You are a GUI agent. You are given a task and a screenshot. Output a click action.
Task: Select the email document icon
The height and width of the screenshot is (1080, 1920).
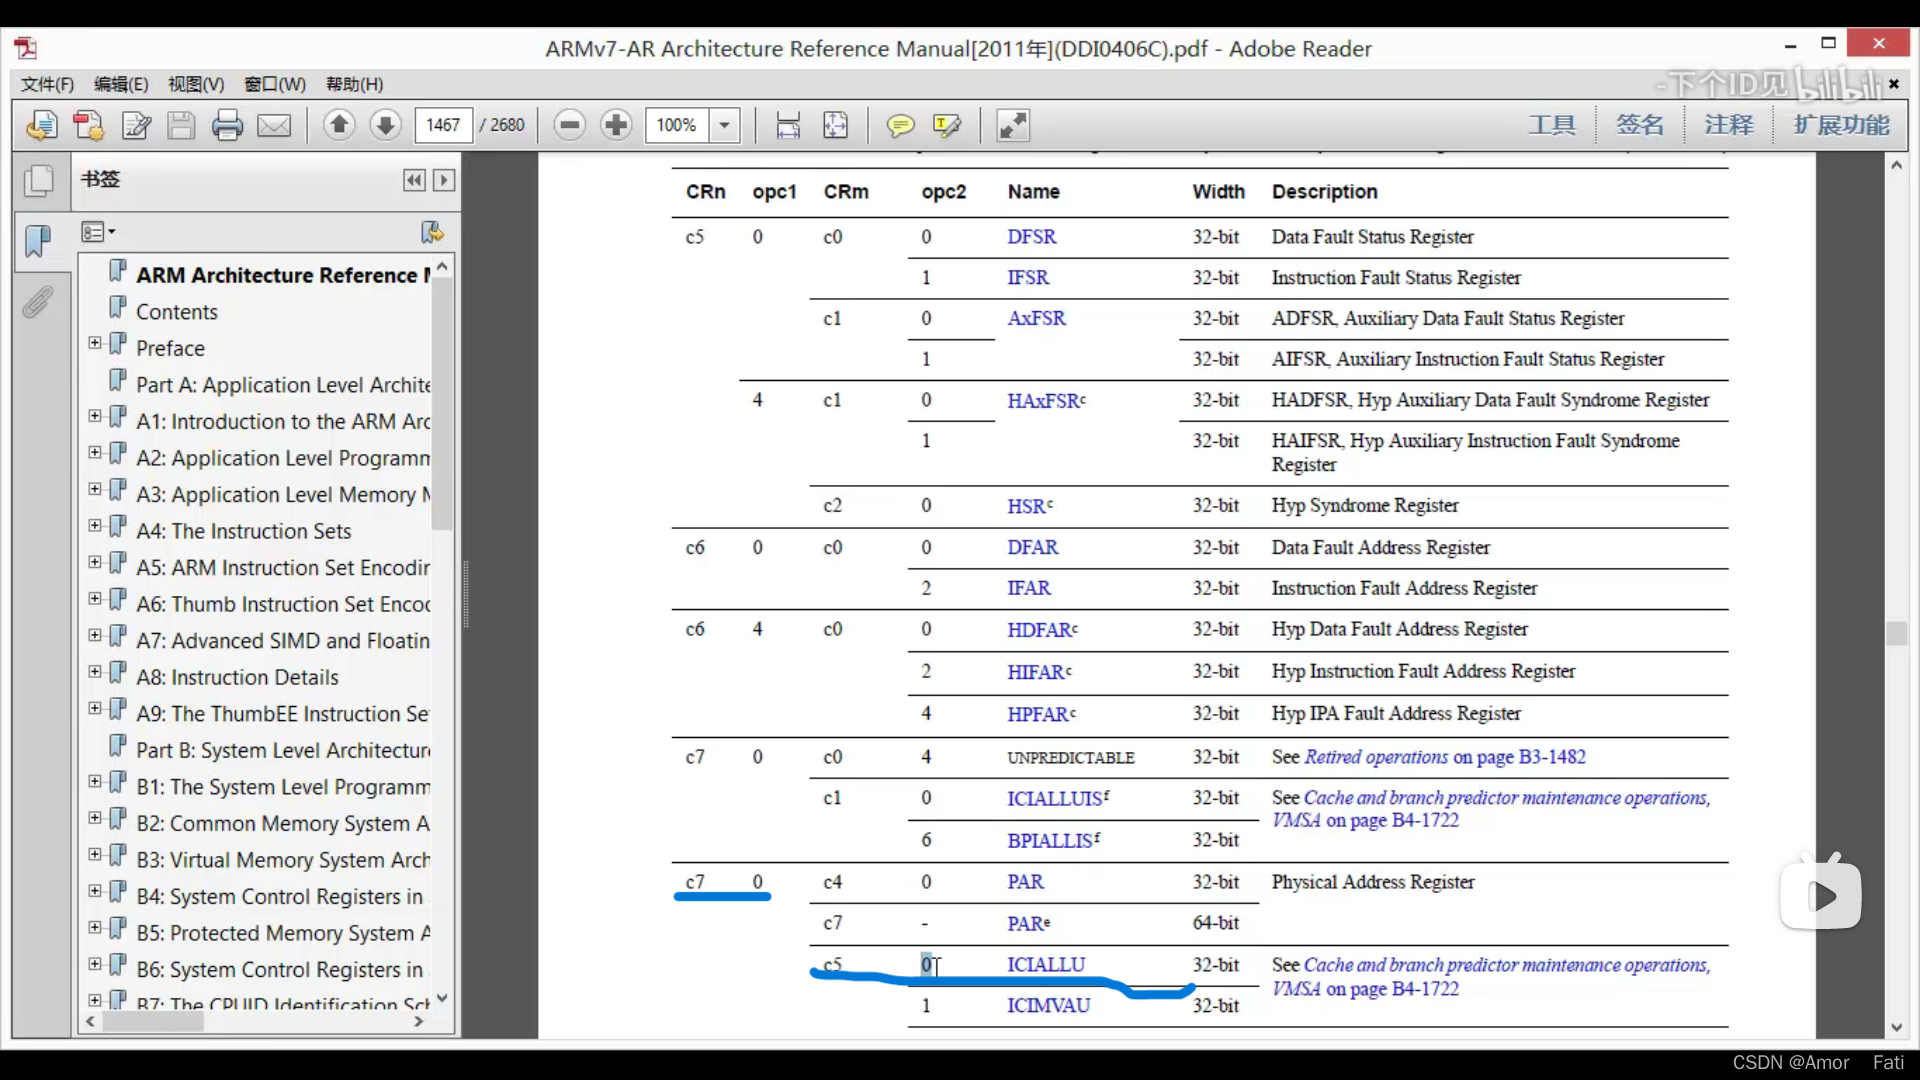point(273,124)
